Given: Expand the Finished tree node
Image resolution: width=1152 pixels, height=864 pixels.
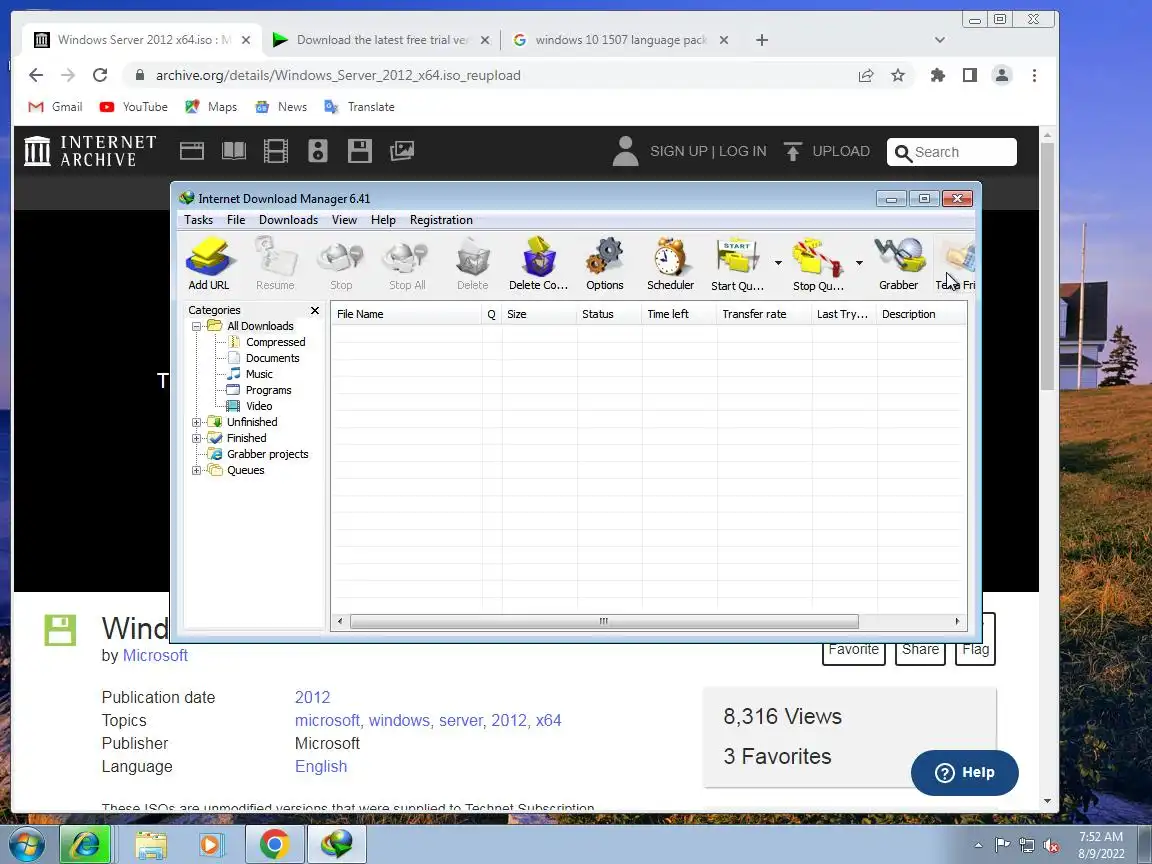Looking at the screenshot, I should coord(196,439).
